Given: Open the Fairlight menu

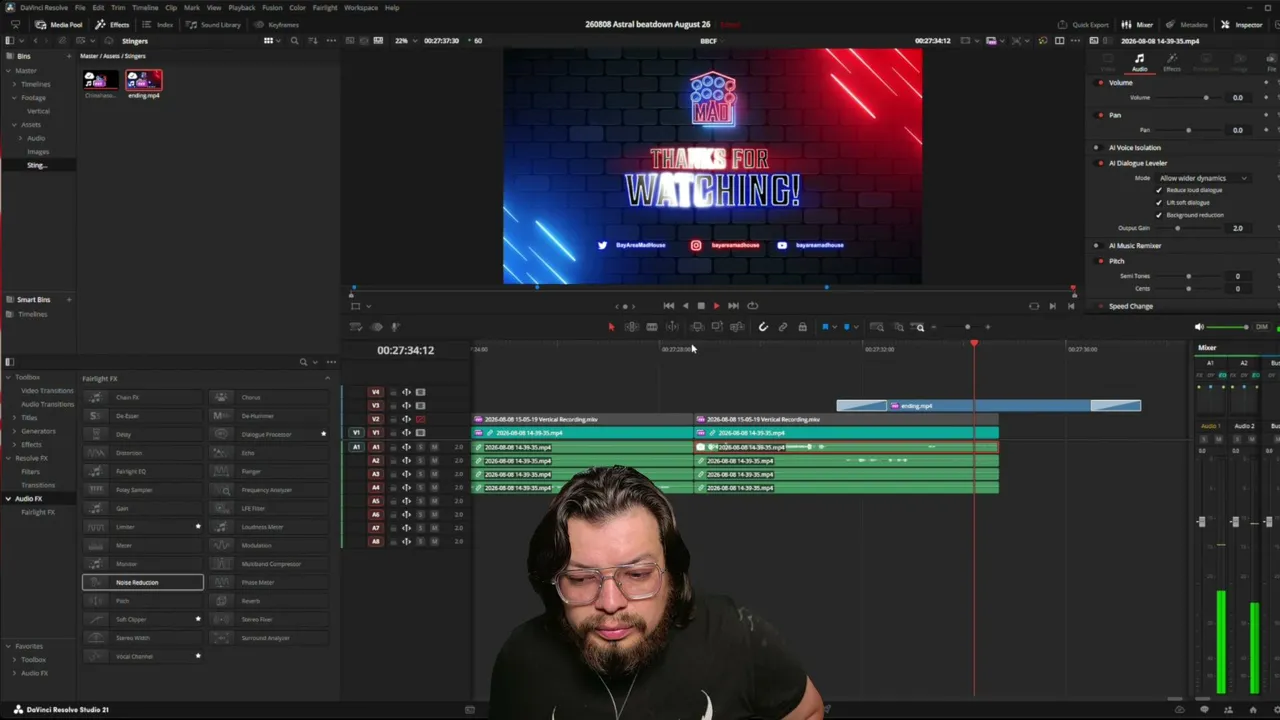Looking at the screenshot, I should pos(325,8).
